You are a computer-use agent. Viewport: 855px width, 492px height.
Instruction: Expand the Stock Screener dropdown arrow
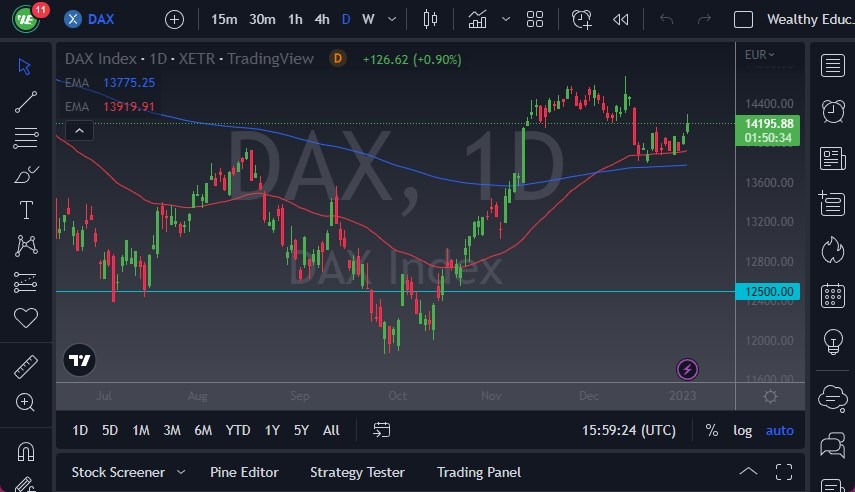pos(181,472)
